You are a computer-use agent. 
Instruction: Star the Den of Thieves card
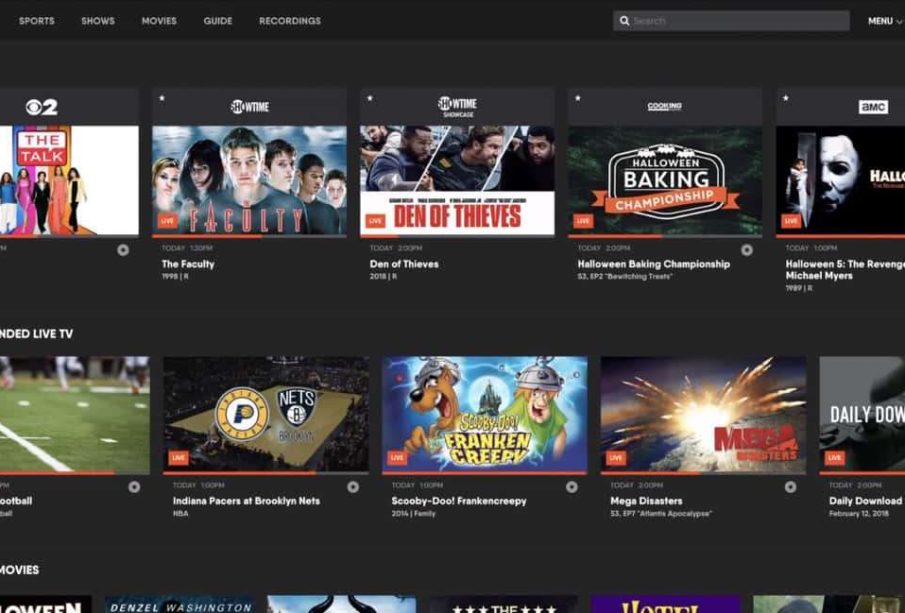pos(370,99)
